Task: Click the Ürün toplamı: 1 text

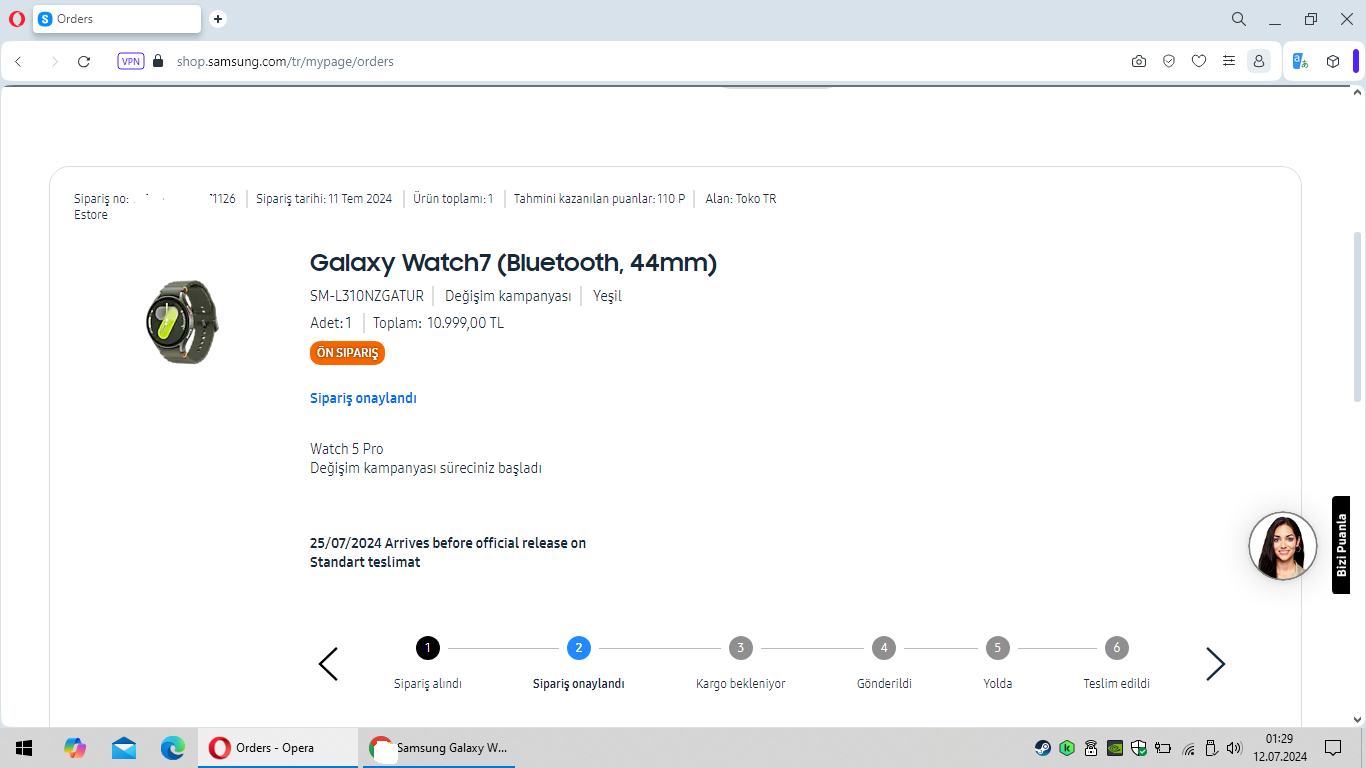Action: point(453,199)
